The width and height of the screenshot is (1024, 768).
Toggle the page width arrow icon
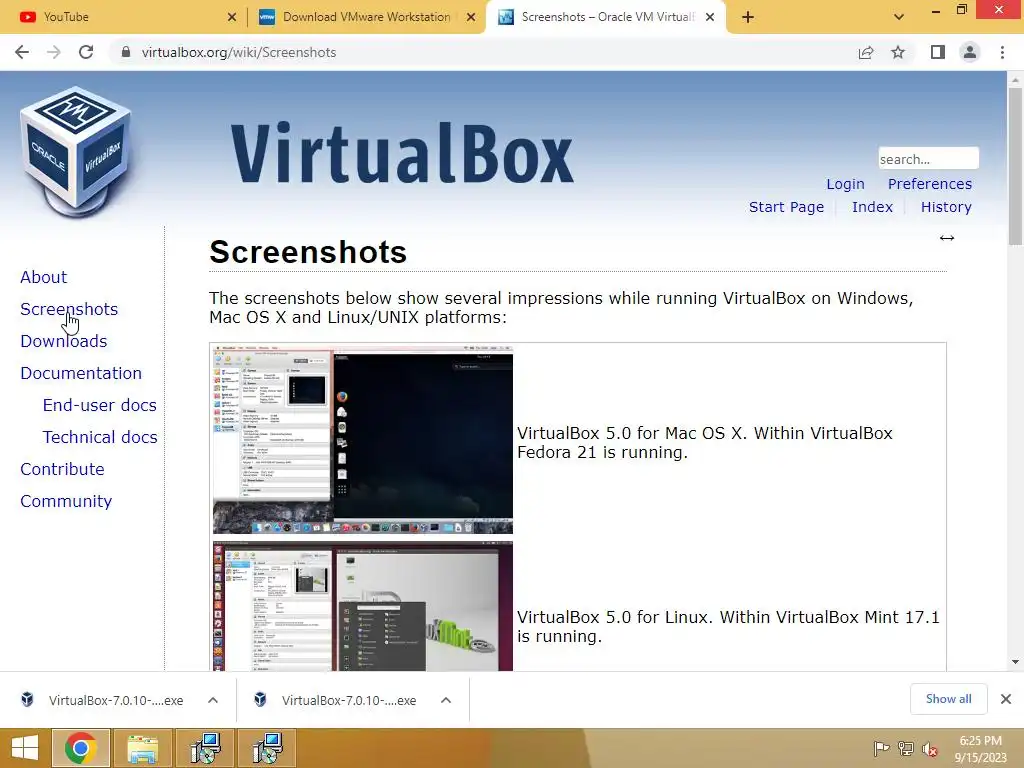point(947,238)
